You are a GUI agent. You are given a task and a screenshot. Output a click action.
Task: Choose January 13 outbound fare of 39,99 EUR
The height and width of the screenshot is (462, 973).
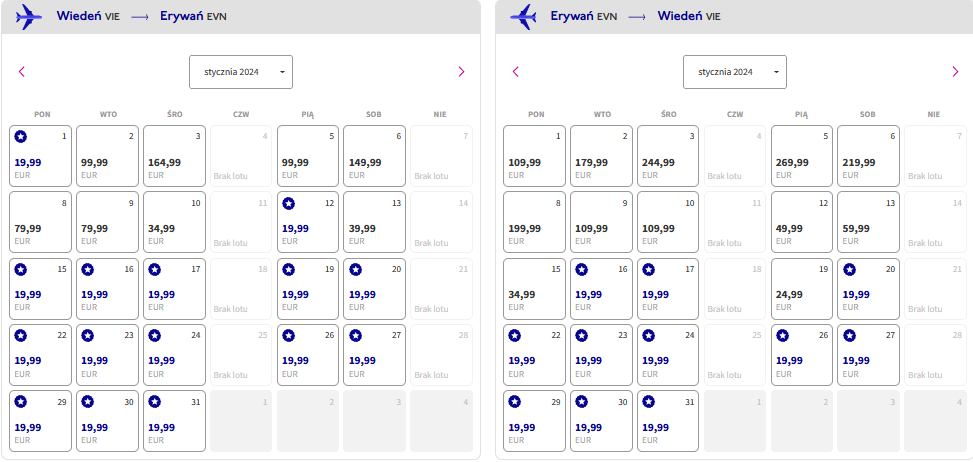click(374, 223)
